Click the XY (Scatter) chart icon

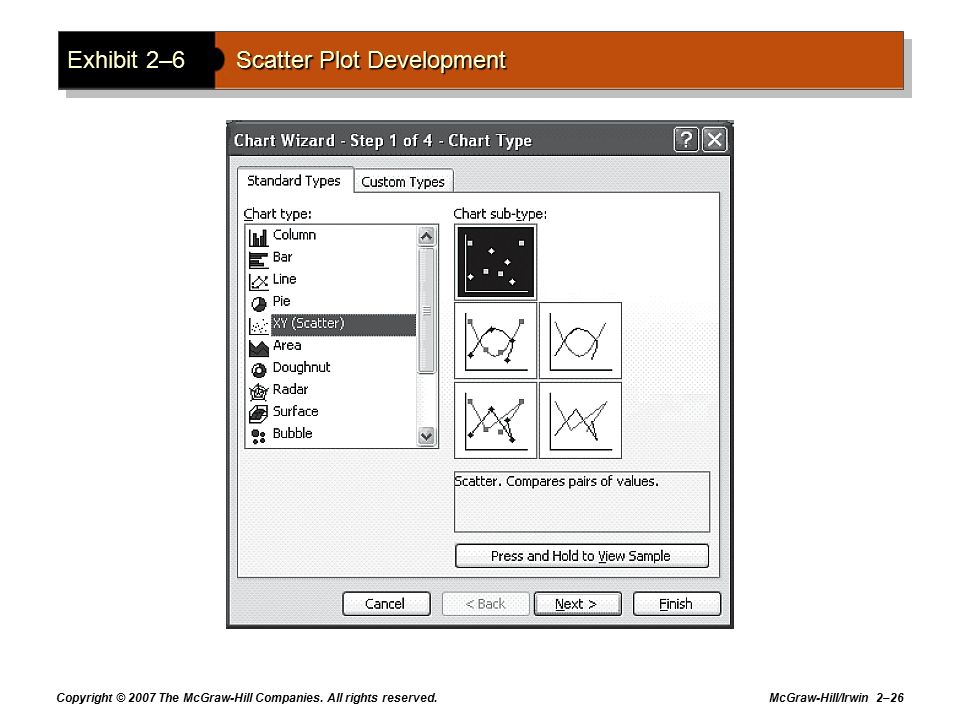coord(258,326)
